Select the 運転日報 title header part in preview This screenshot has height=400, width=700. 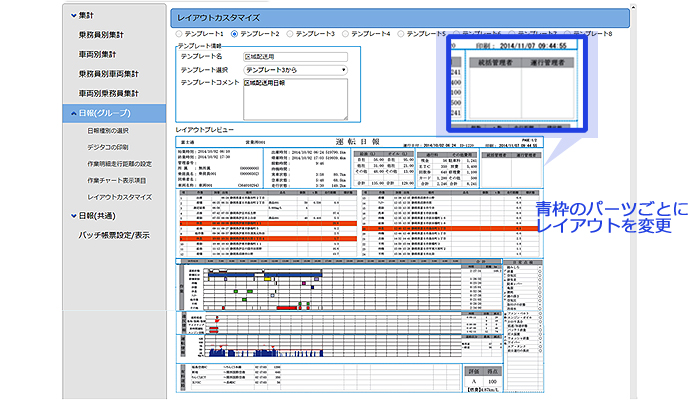(x=359, y=142)
